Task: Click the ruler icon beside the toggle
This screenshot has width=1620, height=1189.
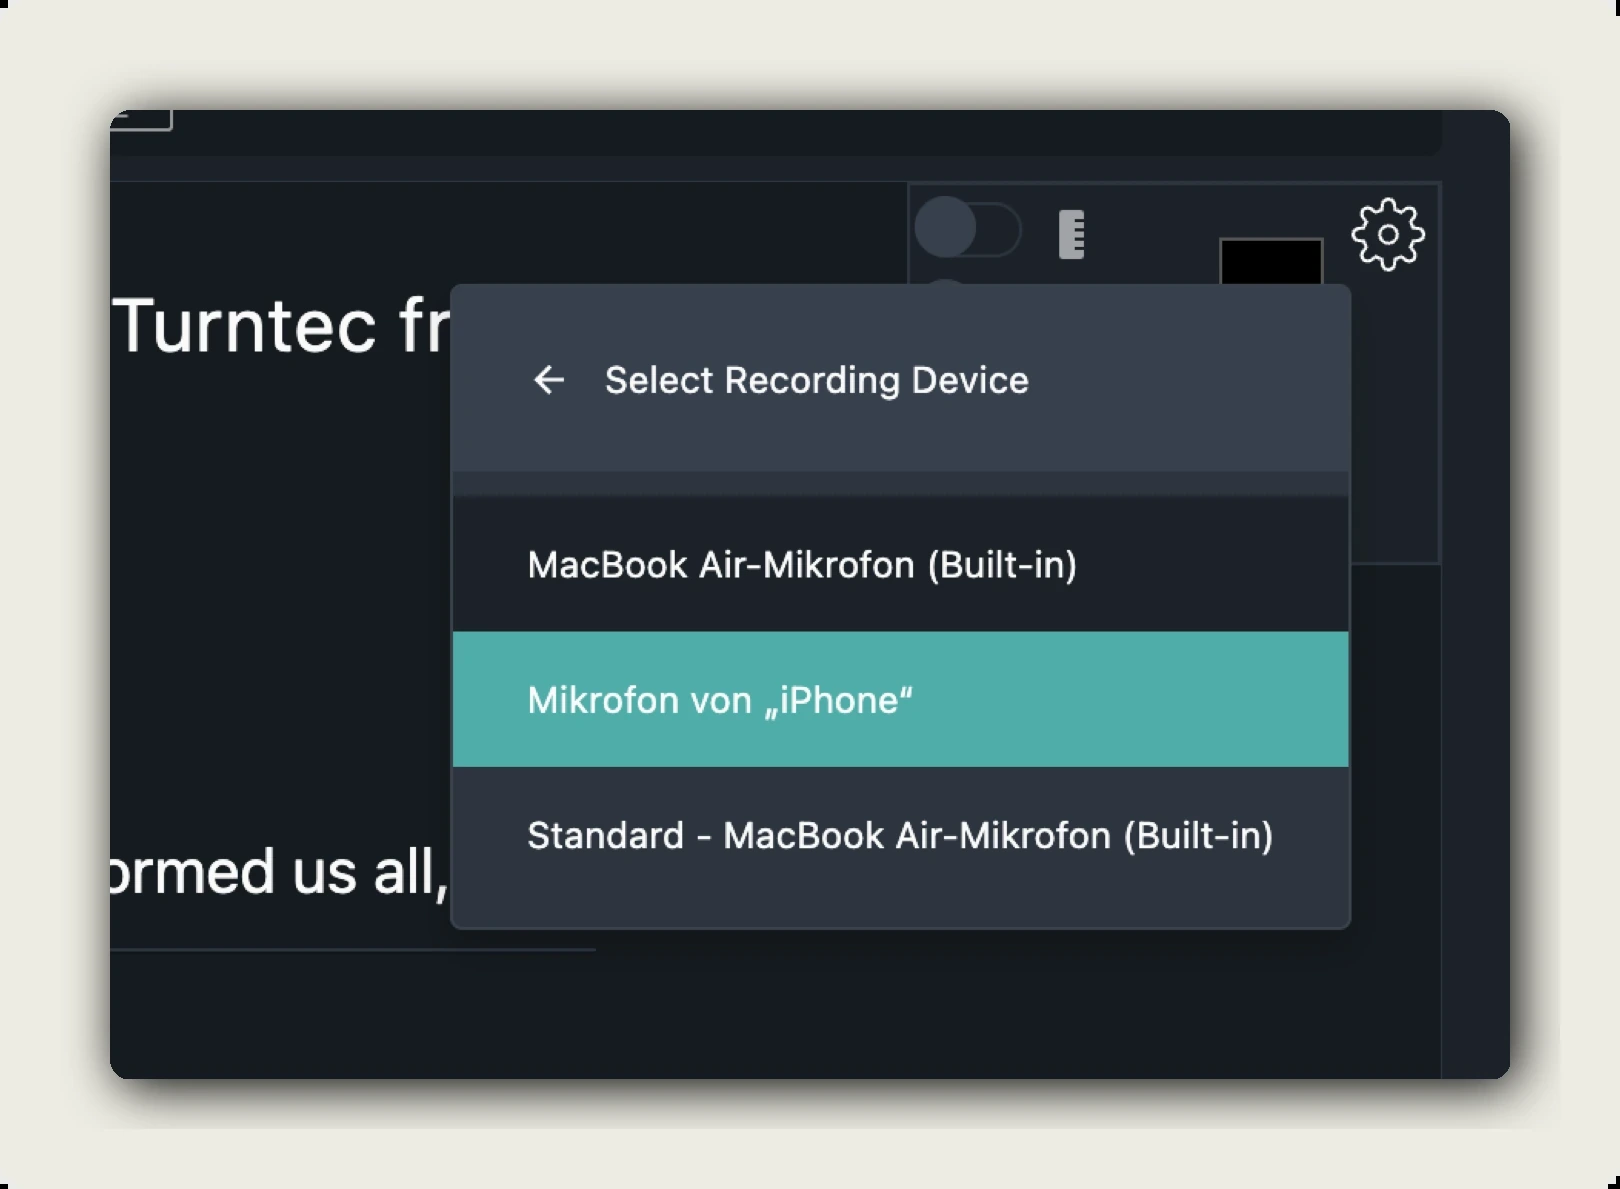Action: [1072, 234]
